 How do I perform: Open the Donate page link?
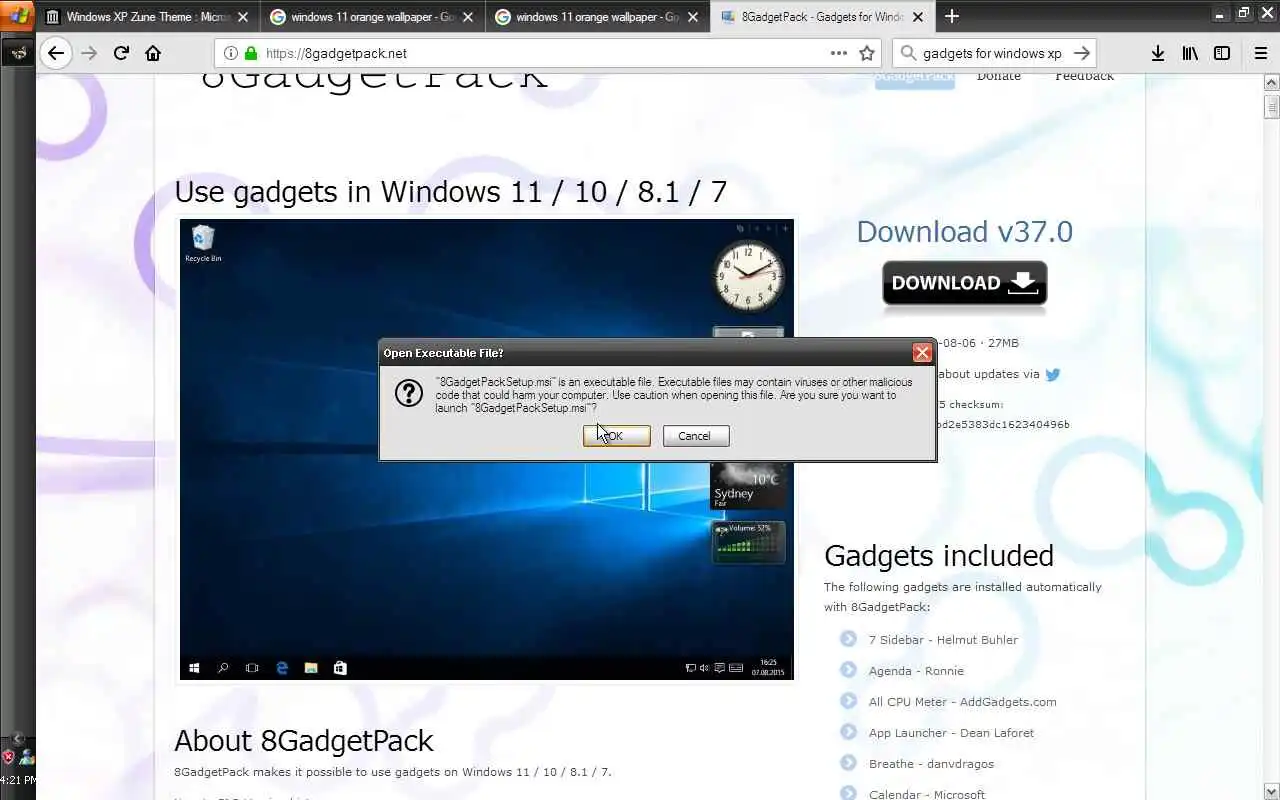[x=999, y=76]
